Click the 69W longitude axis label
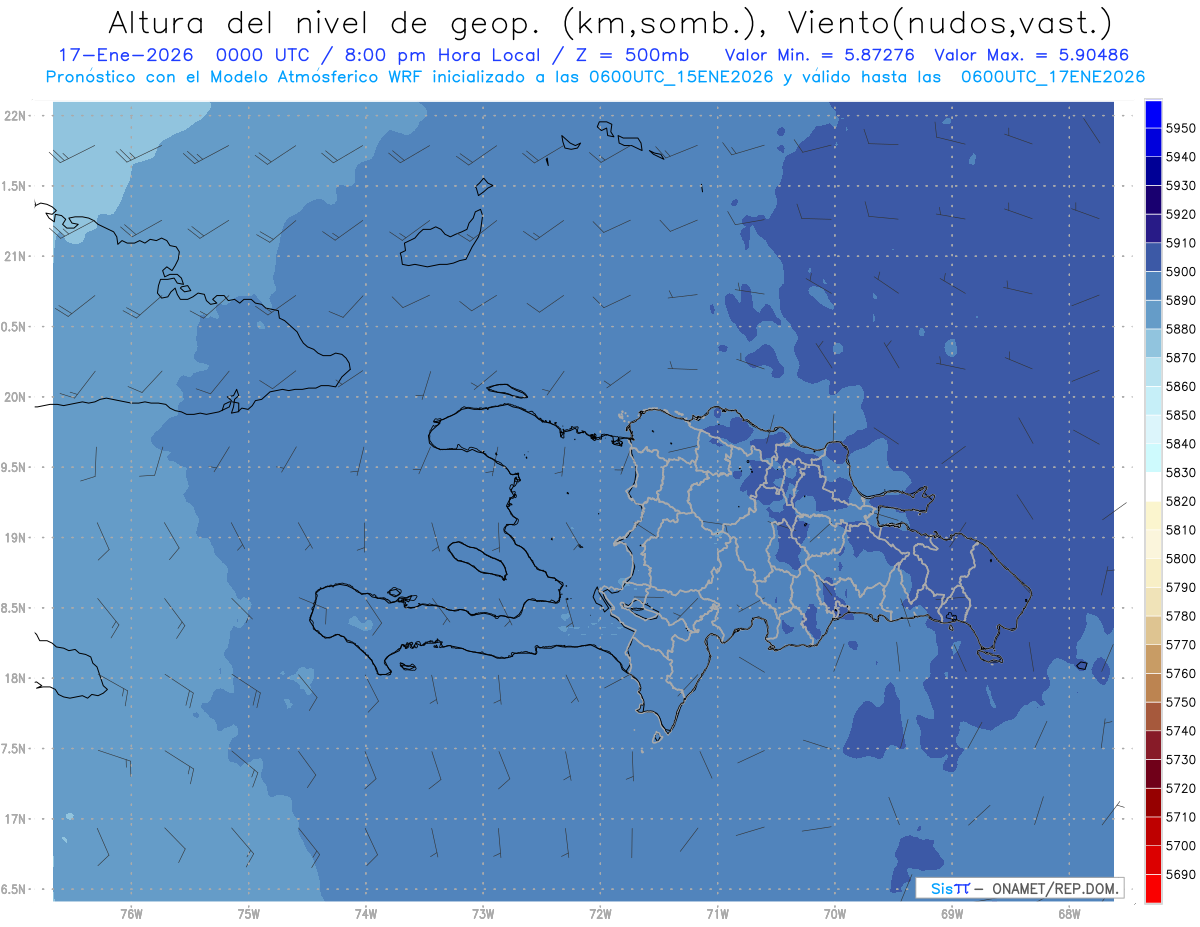The width and height of the screenshot is (1200, 927). pos(951,914)
